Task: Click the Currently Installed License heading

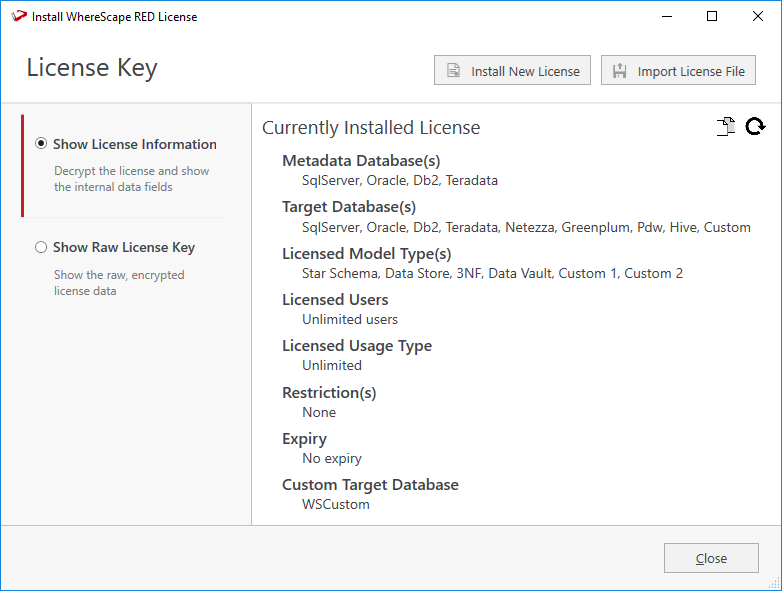Action: pos(371,128)
